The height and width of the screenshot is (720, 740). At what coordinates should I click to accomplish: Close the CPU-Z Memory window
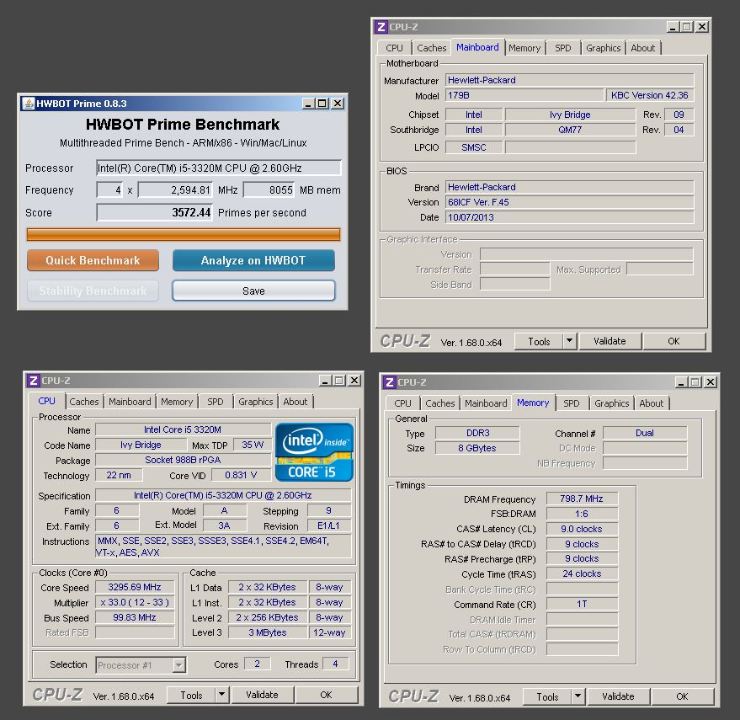[710, 382]
